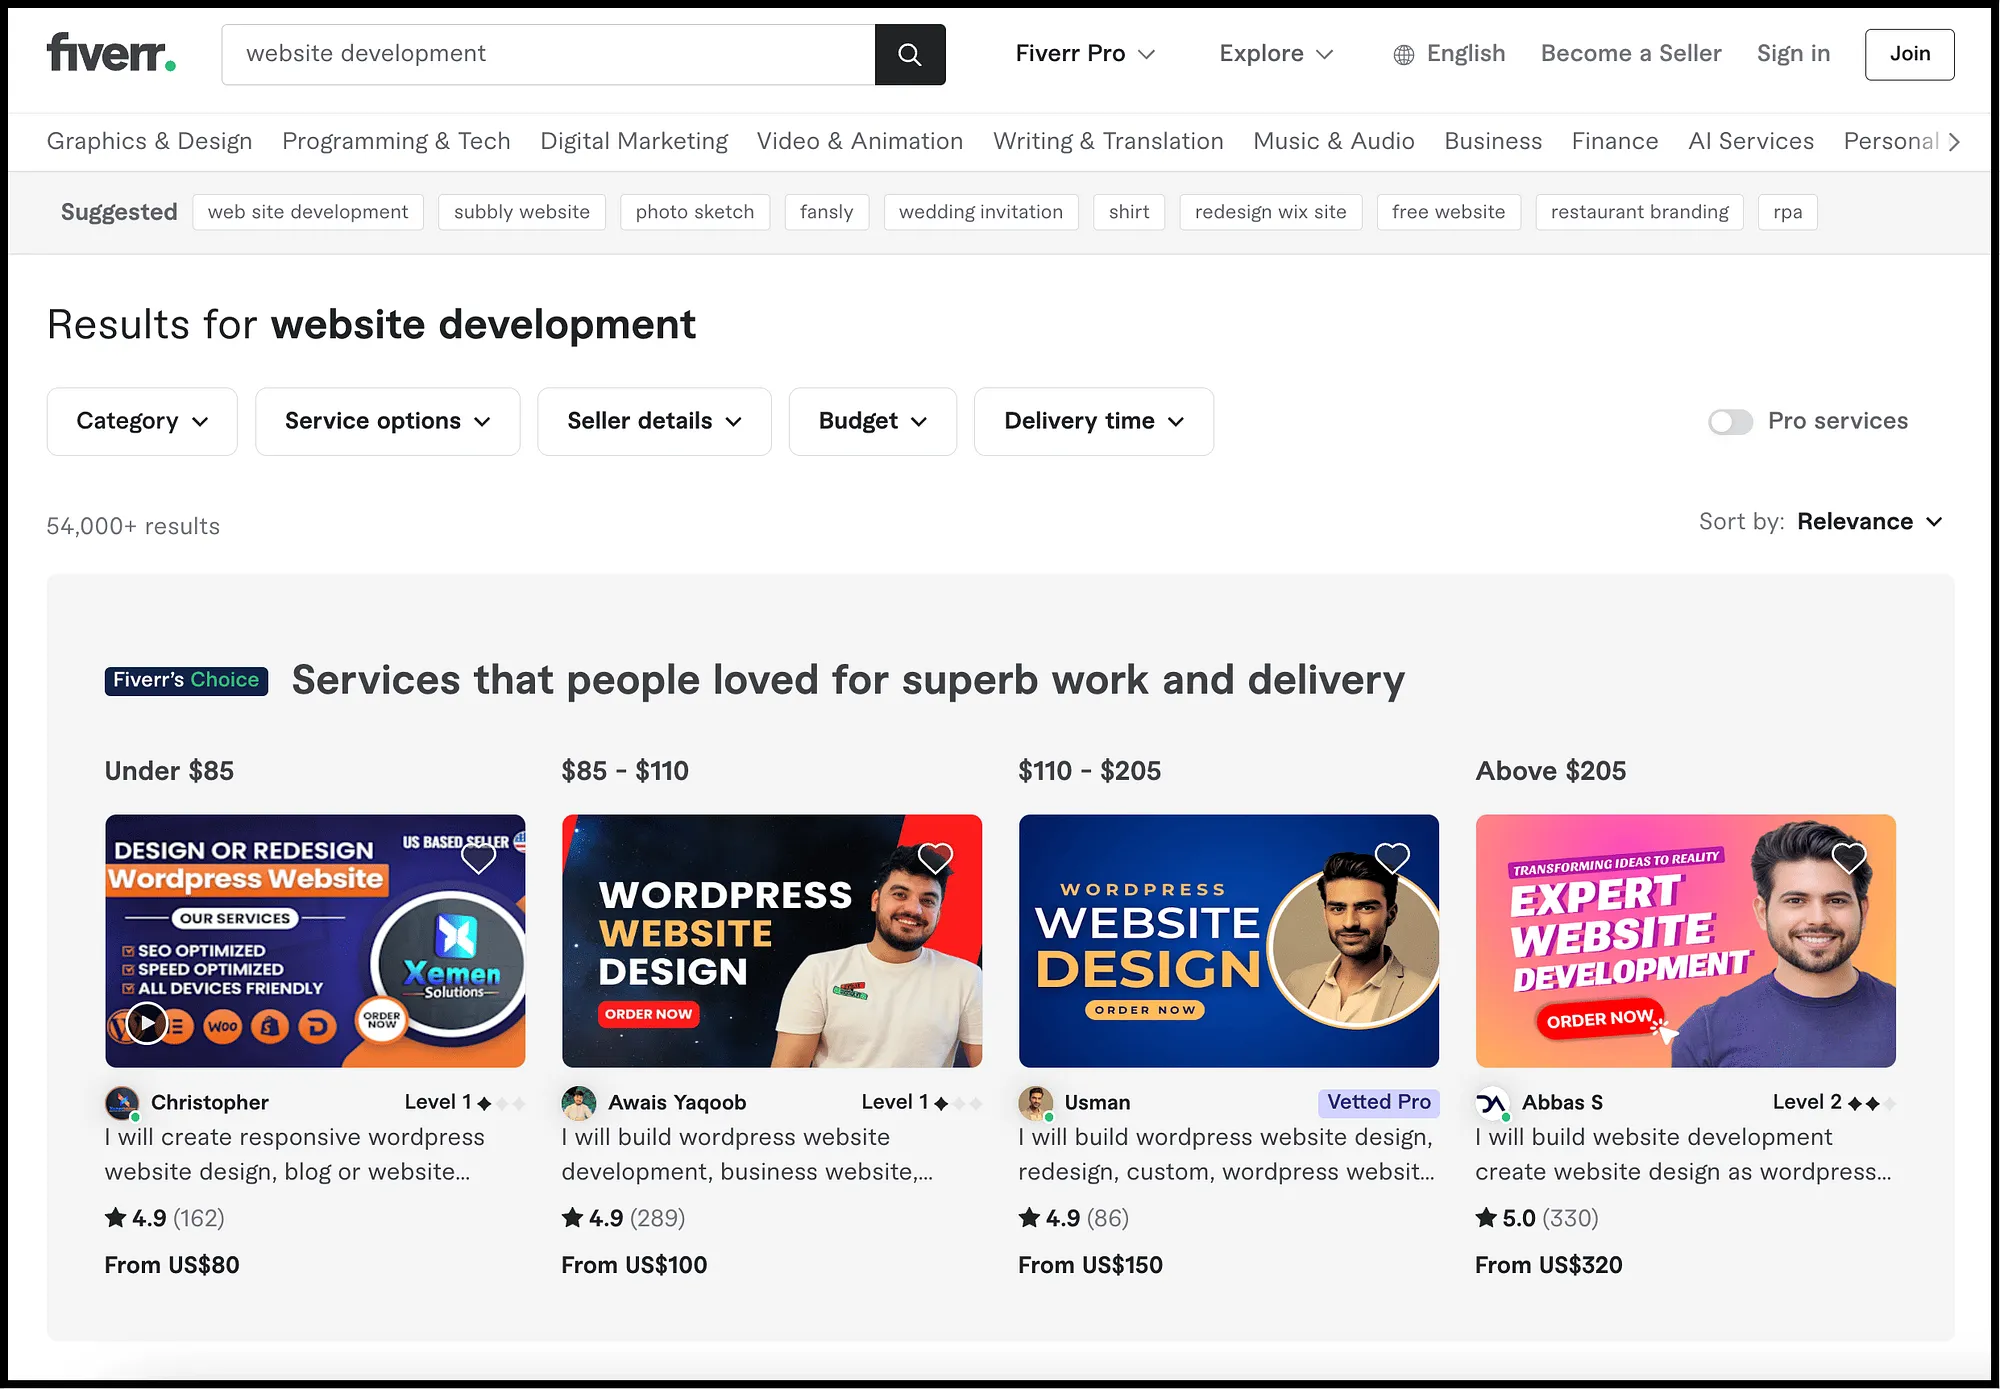Click the Vetted Pro badge on Usman's gig
2000x1389 pixels.
[1378, 1102]
